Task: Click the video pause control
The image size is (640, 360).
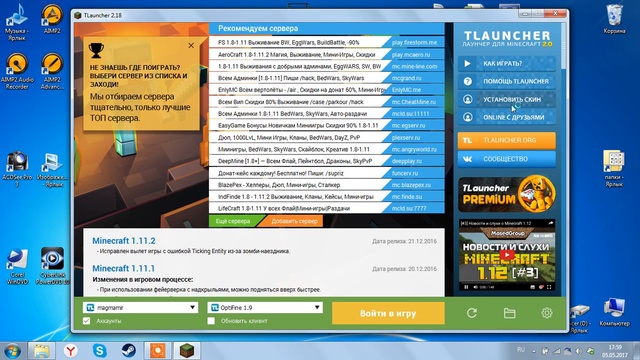Action: 466,287
